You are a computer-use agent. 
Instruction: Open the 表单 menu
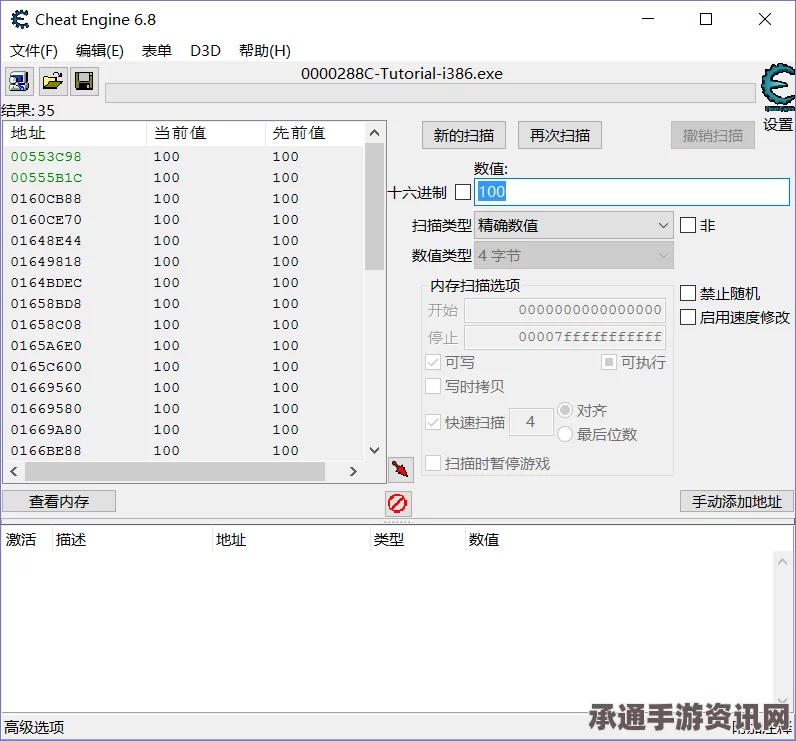(156, 51)
